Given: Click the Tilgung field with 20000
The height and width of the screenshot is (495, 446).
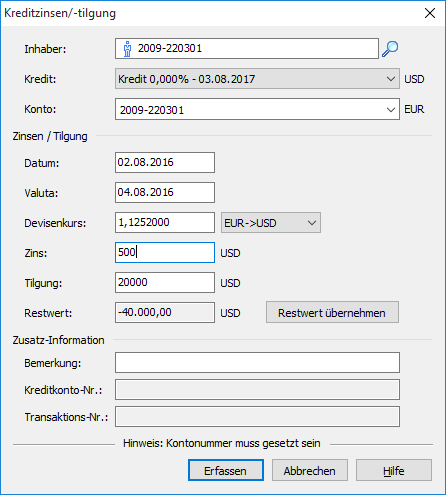Looking at the screenshot, I should [165, 283].
